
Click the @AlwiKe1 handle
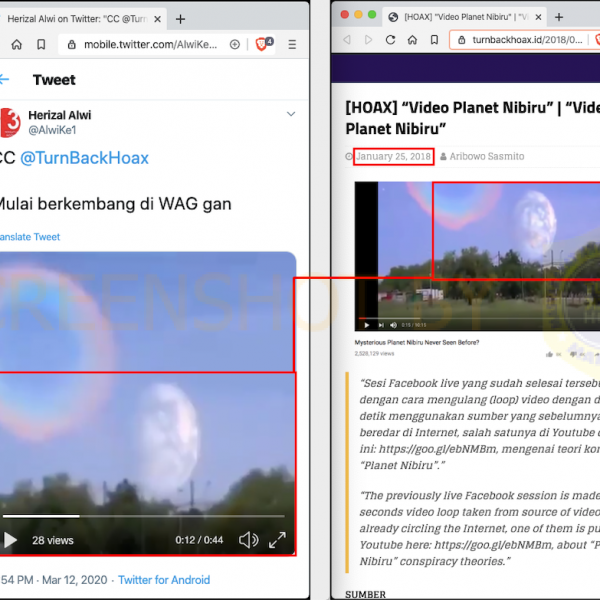(x=52, y=130)
